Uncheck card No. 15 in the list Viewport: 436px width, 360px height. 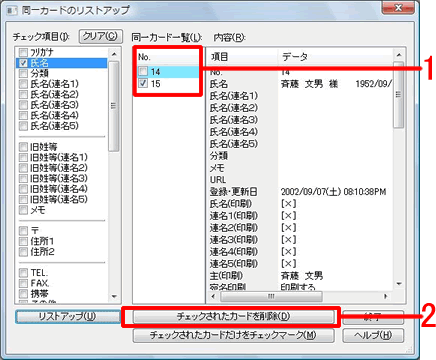click(143, 83)
